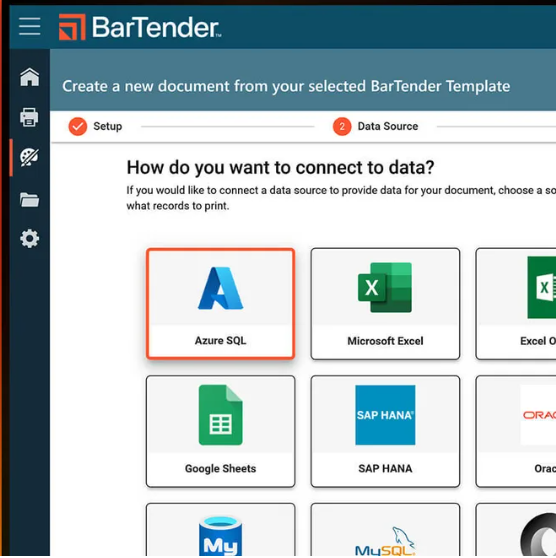The width and height of the screenshot is (556, 558).
Task: Open the folder icon in the sidebar
Action: tap(30, 200)
